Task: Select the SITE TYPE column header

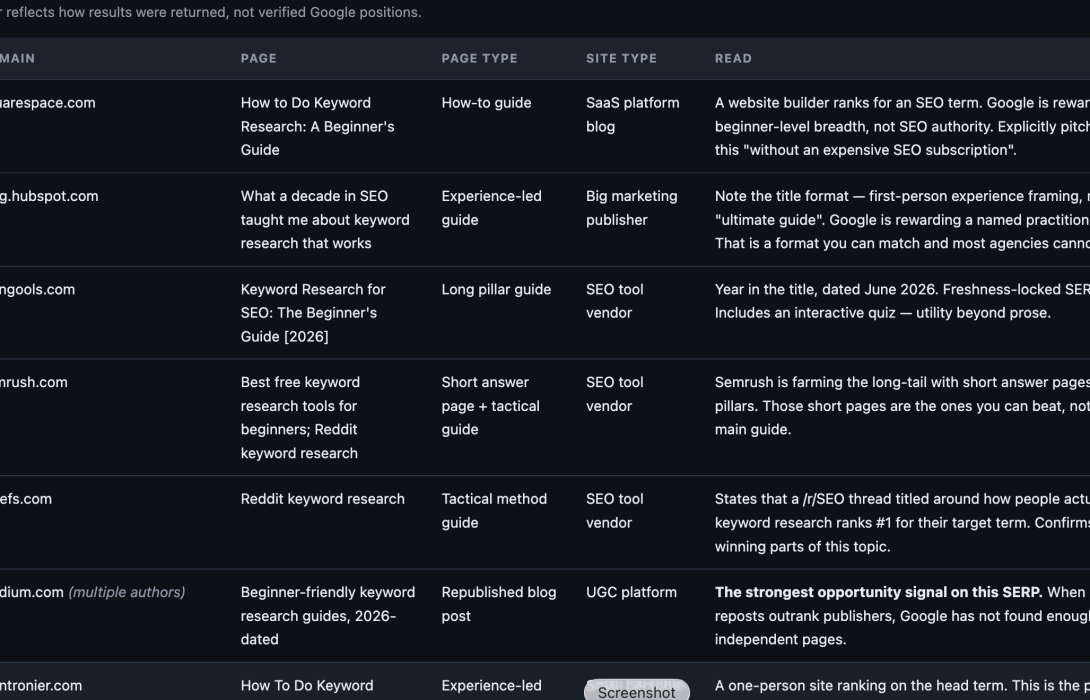Action: tap(621, 58)
